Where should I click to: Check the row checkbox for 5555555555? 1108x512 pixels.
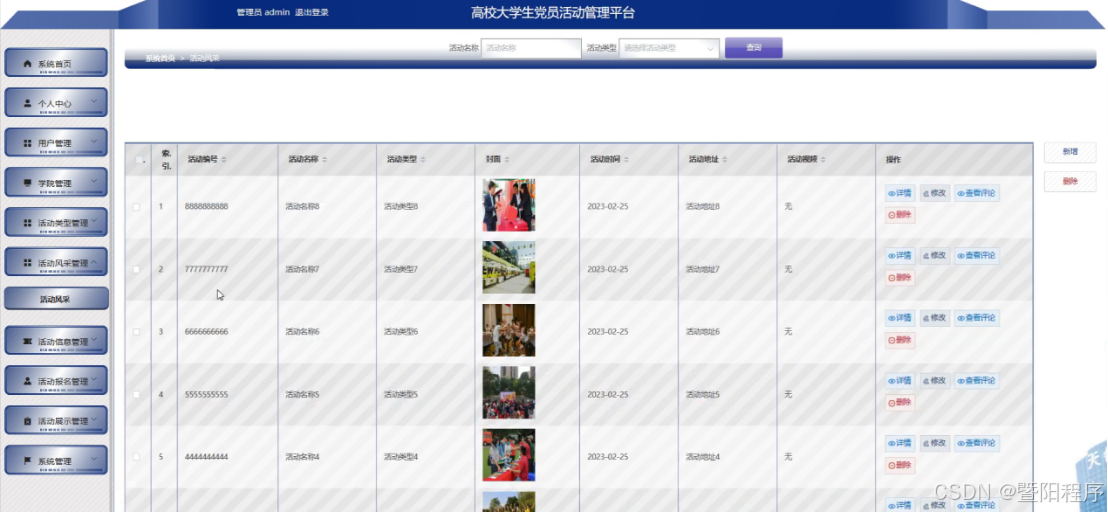(x=136, y=394)
